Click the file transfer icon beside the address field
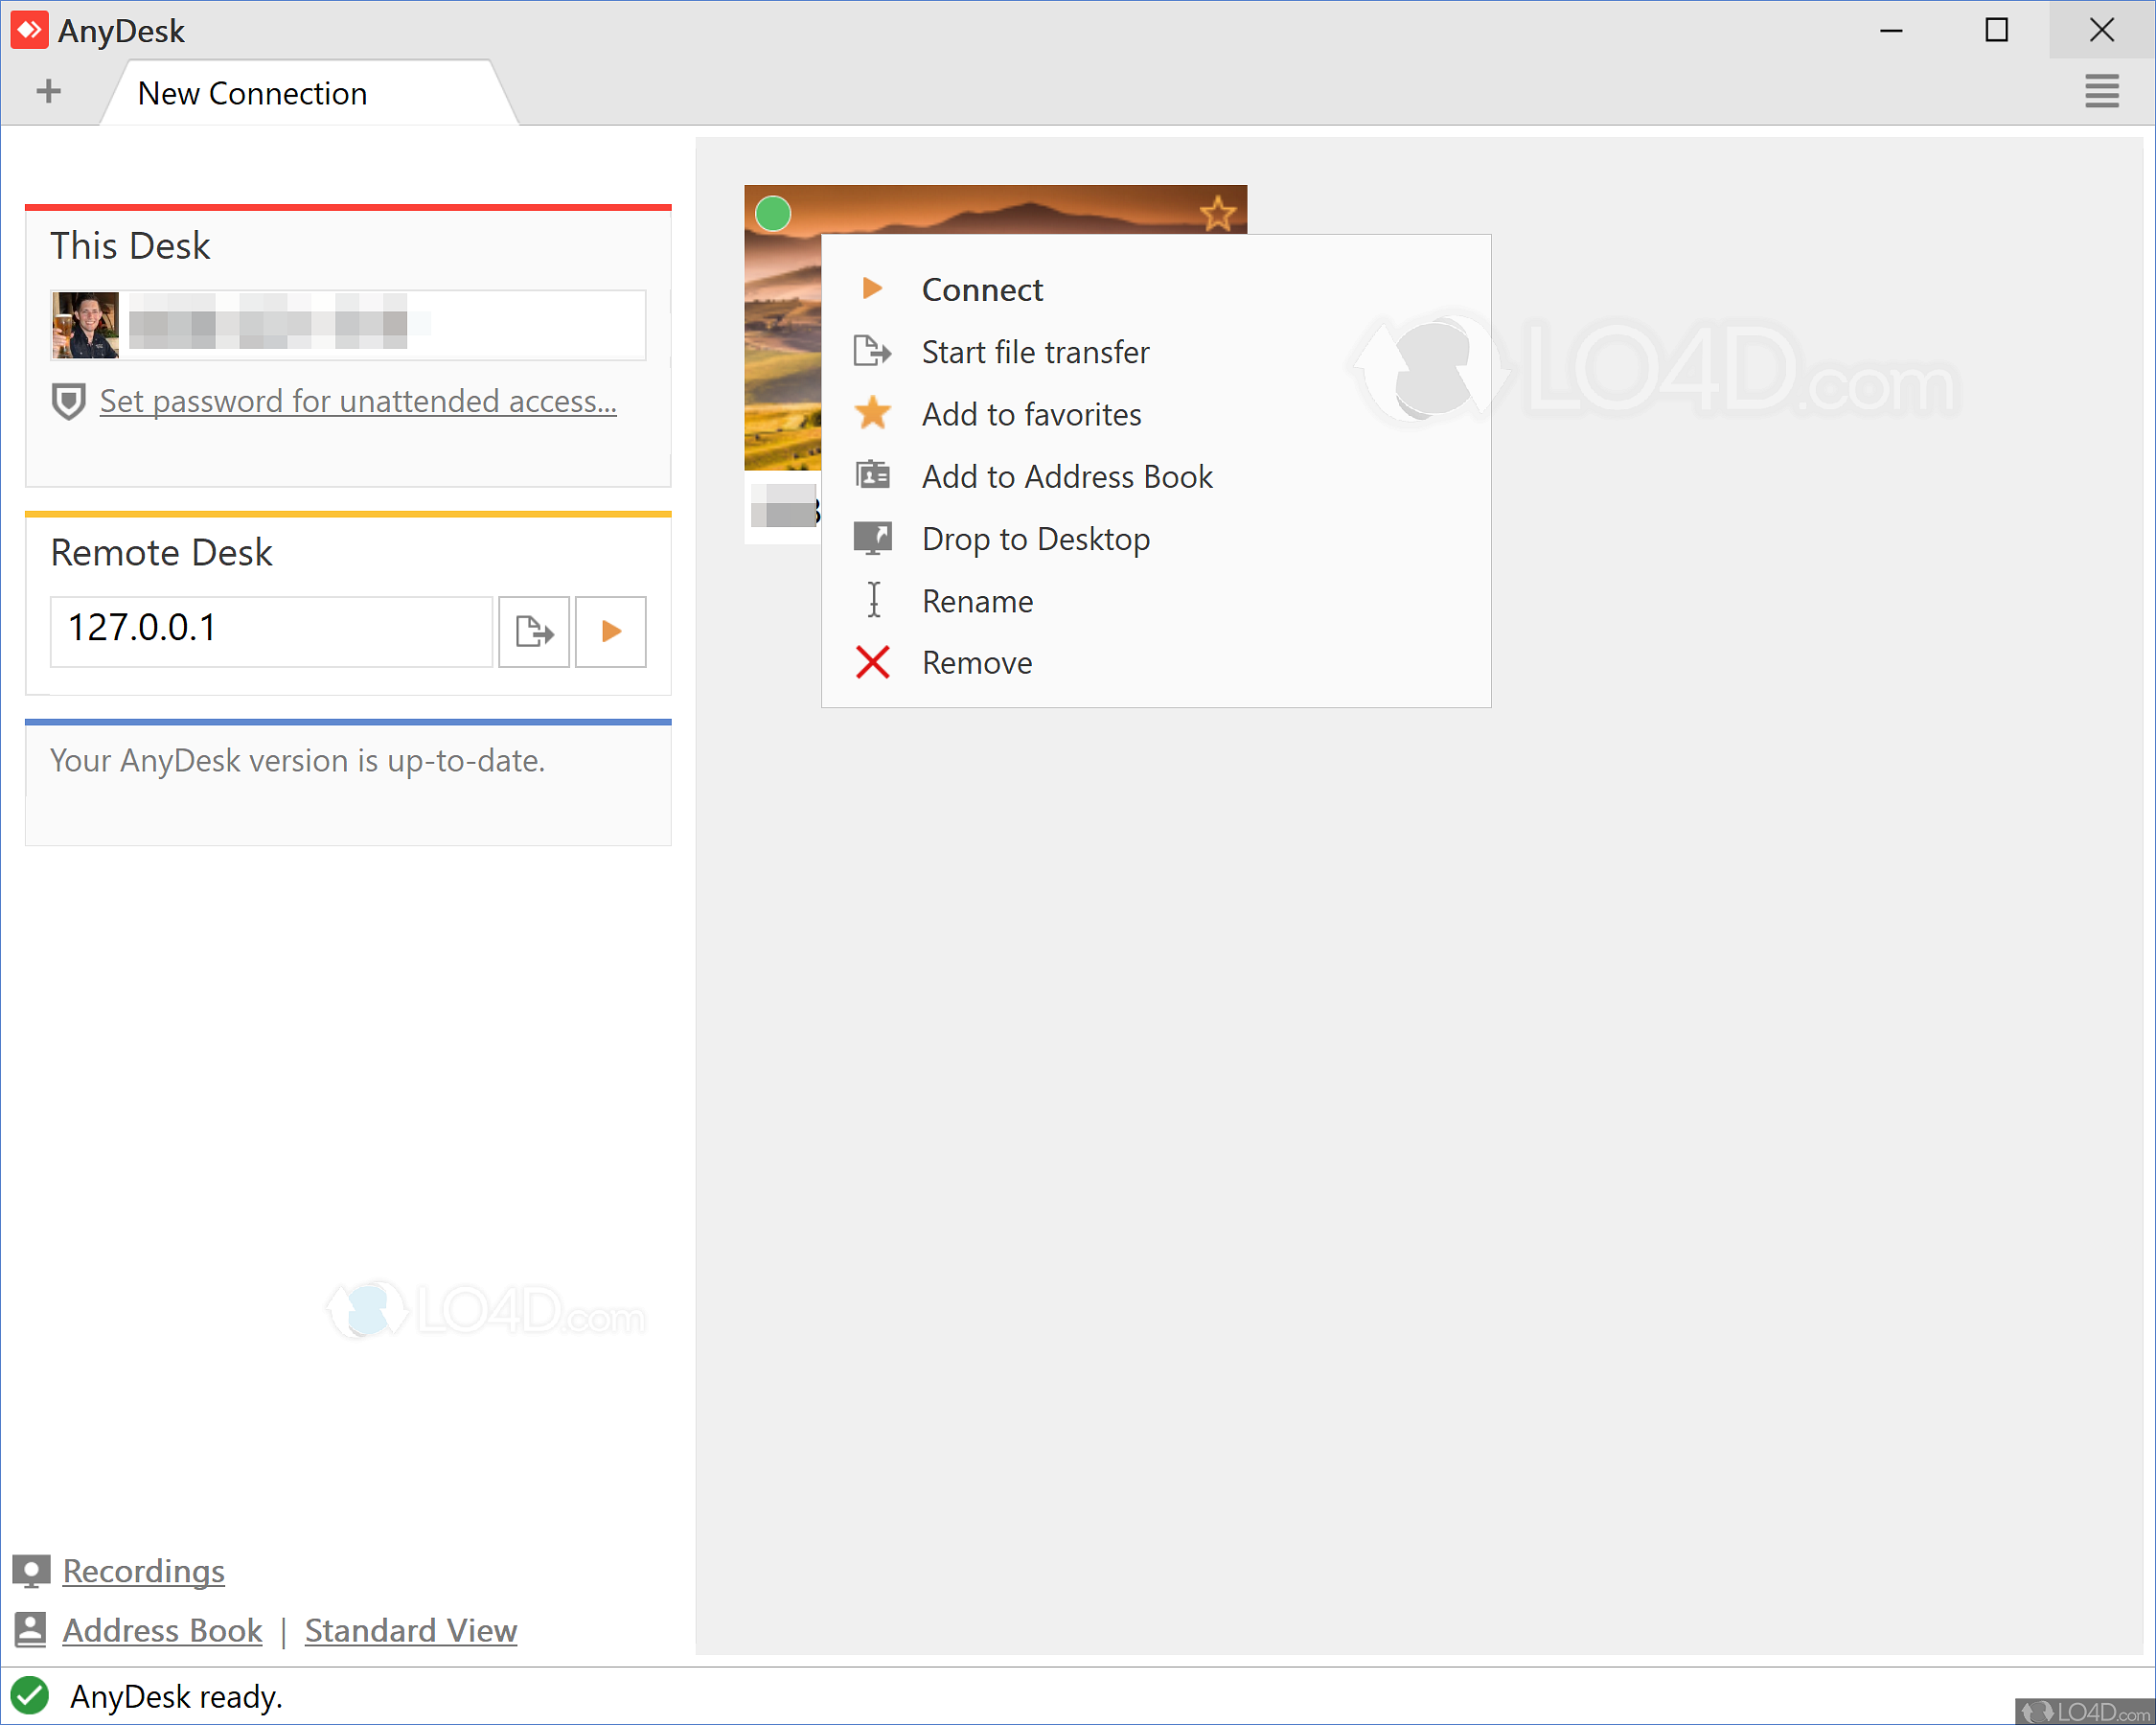Screen dimensions: 2156x1725 534,631
